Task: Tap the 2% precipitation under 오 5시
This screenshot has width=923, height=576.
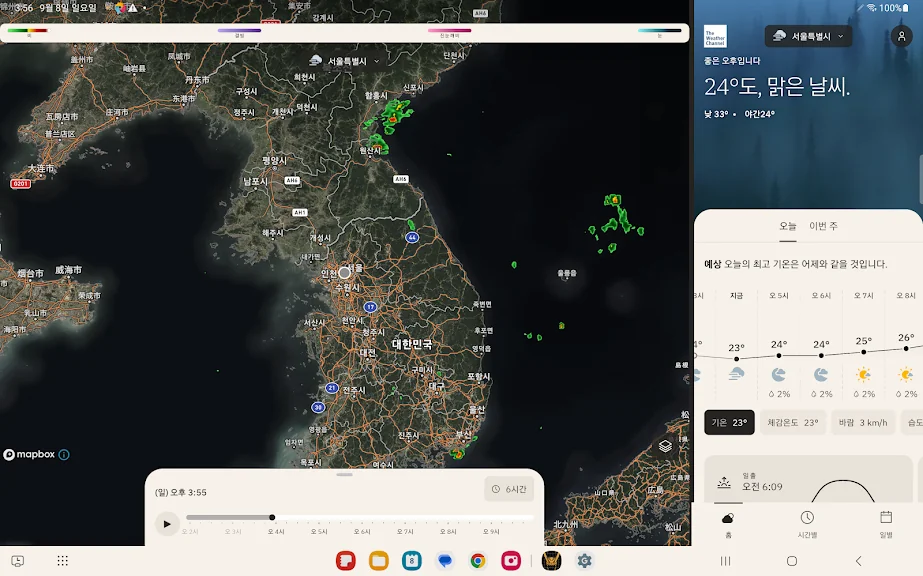Action: click(779, 394)
